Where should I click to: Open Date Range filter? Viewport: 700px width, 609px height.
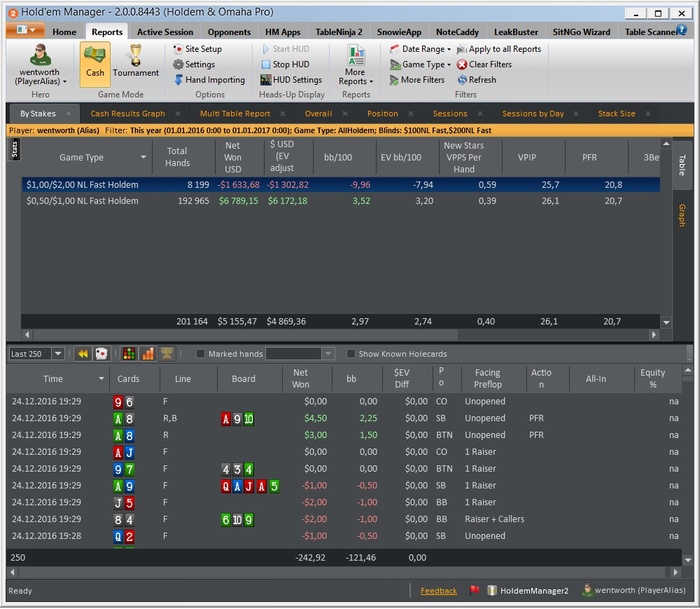(x=420, y=49)
